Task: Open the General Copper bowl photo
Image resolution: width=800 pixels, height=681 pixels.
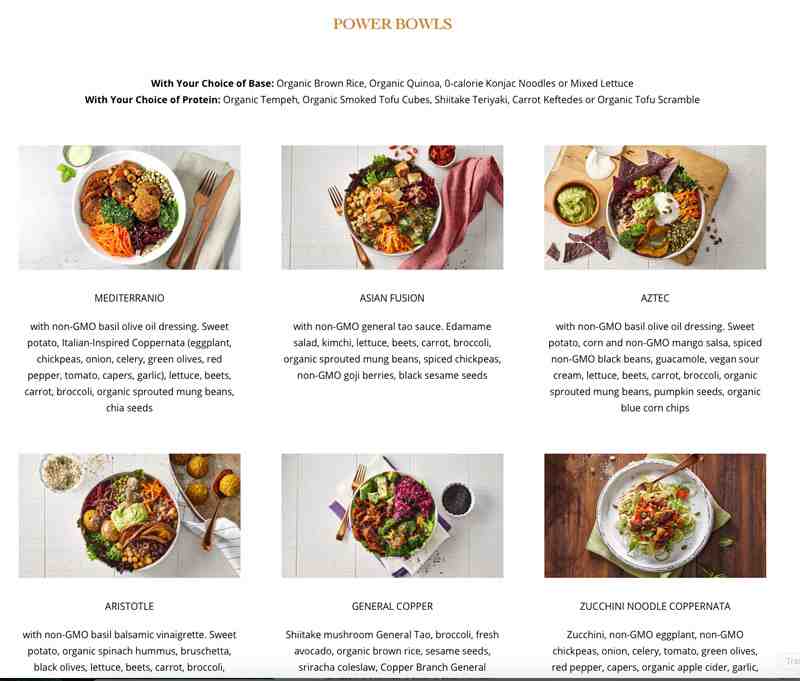Action: (x=392, y=516)
